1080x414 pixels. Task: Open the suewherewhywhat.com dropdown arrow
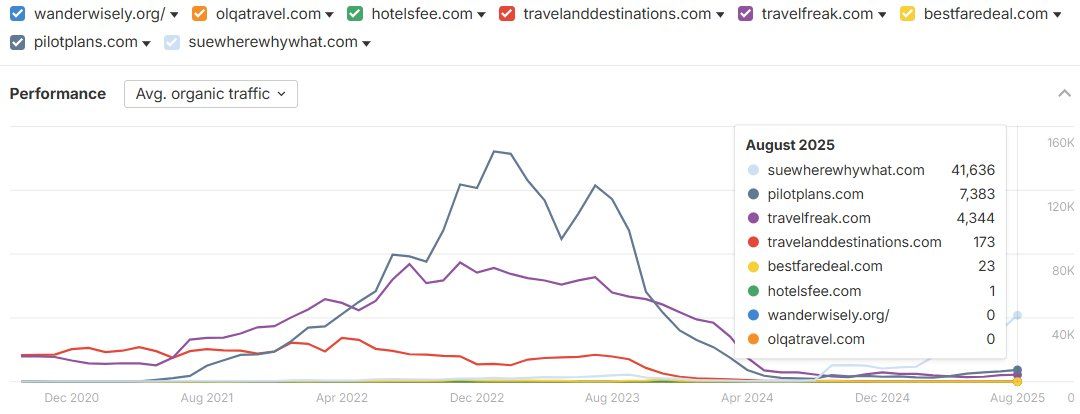[x=366, y=43]
